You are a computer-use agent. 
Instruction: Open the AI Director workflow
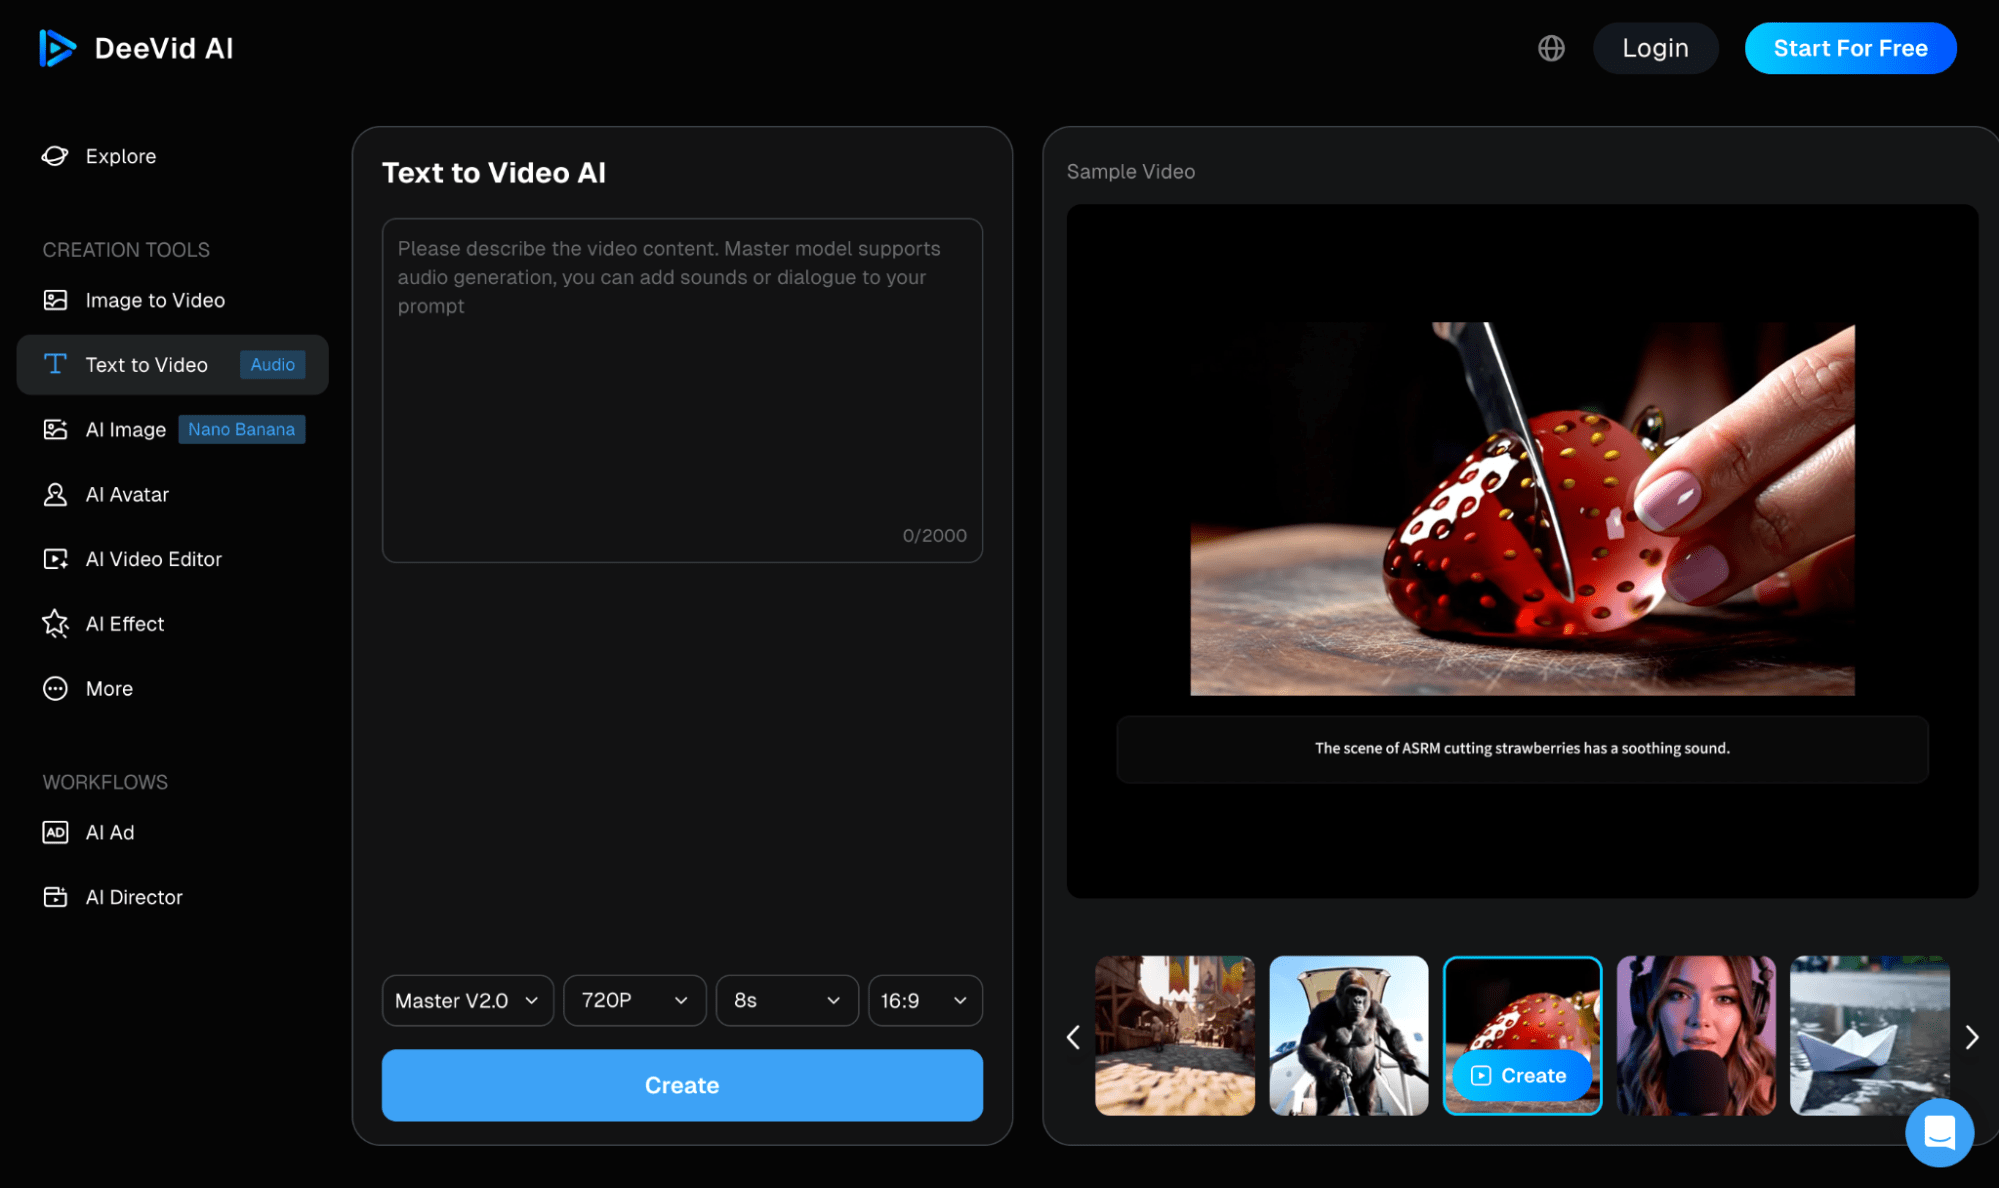pos(134,896)
